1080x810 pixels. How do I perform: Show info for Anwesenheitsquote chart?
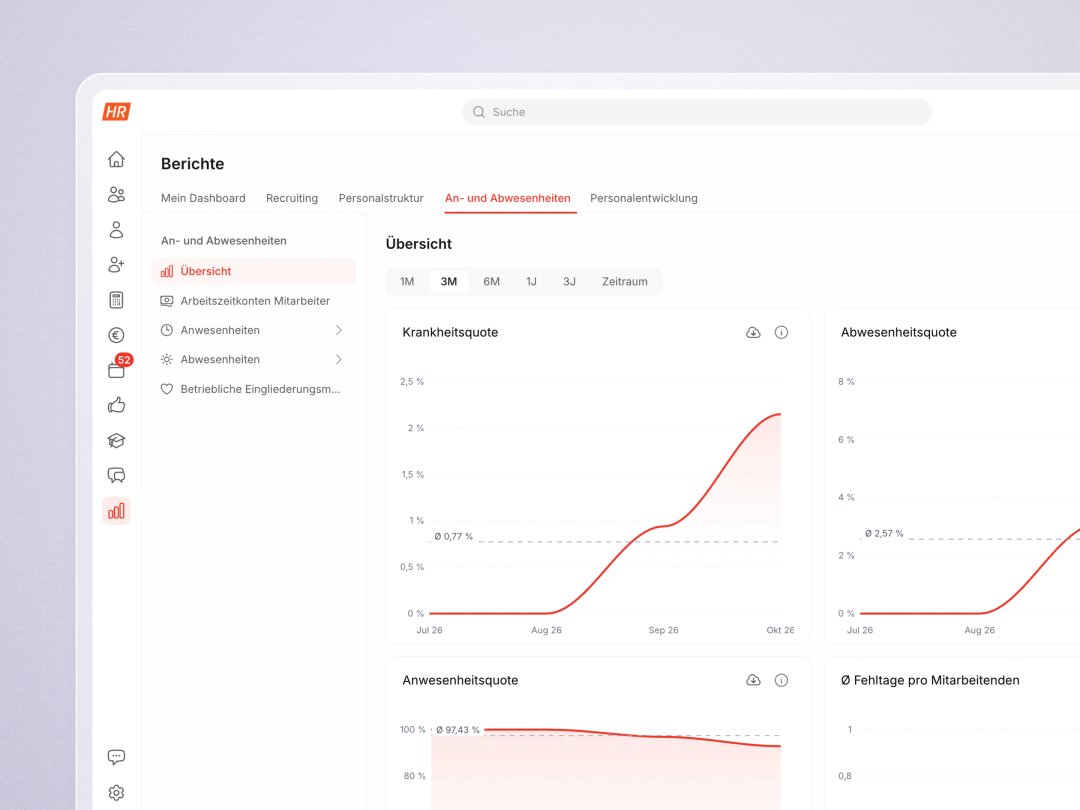tap(781, 681)
